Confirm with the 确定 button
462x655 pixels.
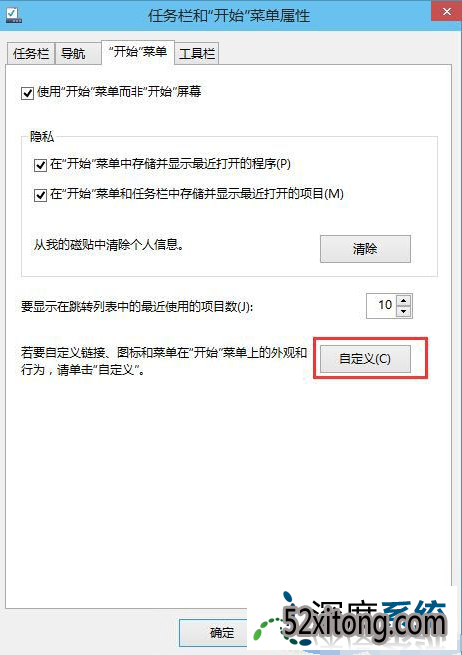[221, 632]
